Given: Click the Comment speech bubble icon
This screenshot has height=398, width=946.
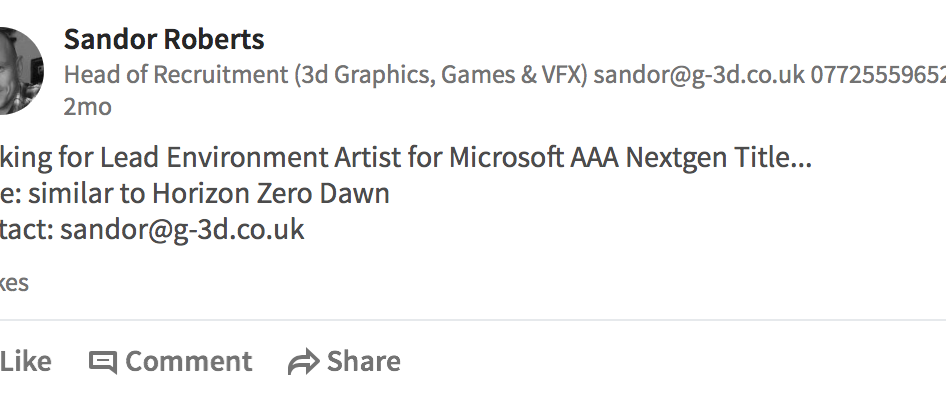Looking at the screenshot, I should [103, 362].
